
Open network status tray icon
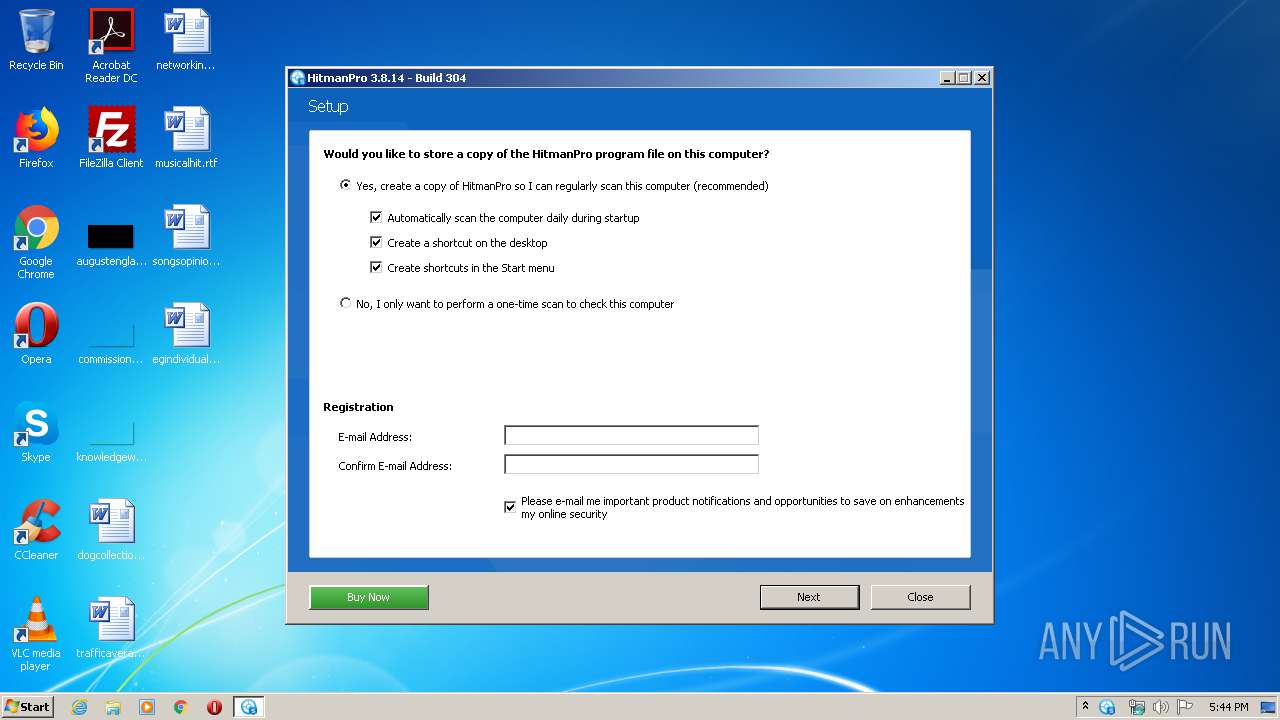[1135, 707]
